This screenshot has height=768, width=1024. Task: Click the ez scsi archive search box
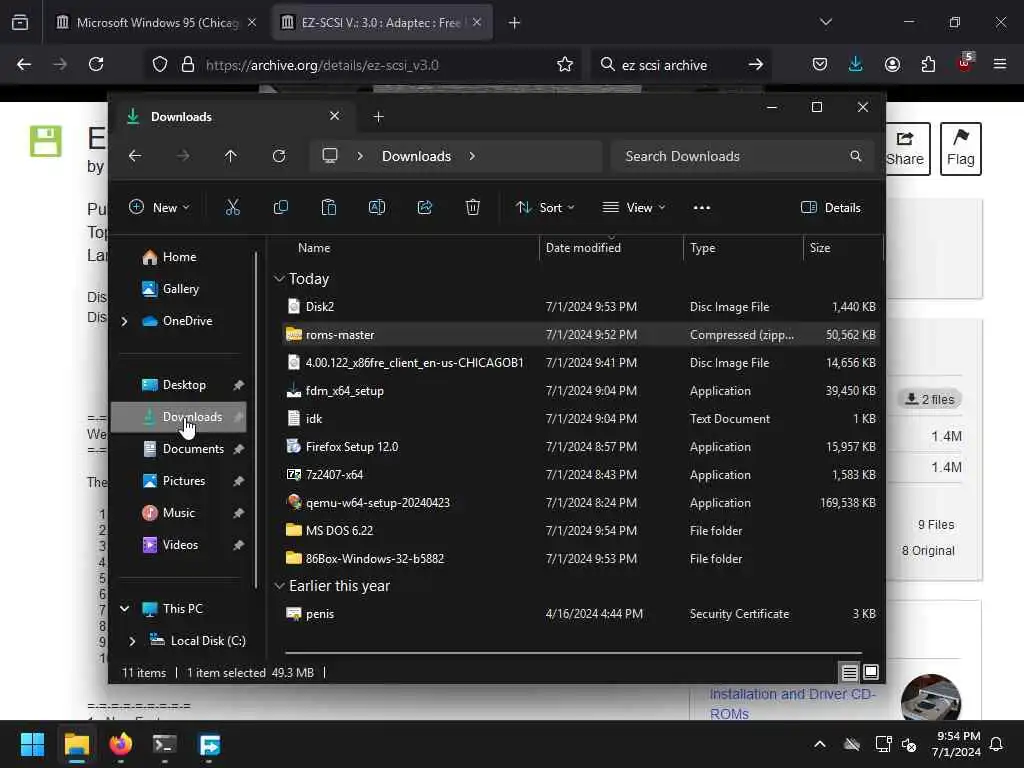[x=679, y=65]
